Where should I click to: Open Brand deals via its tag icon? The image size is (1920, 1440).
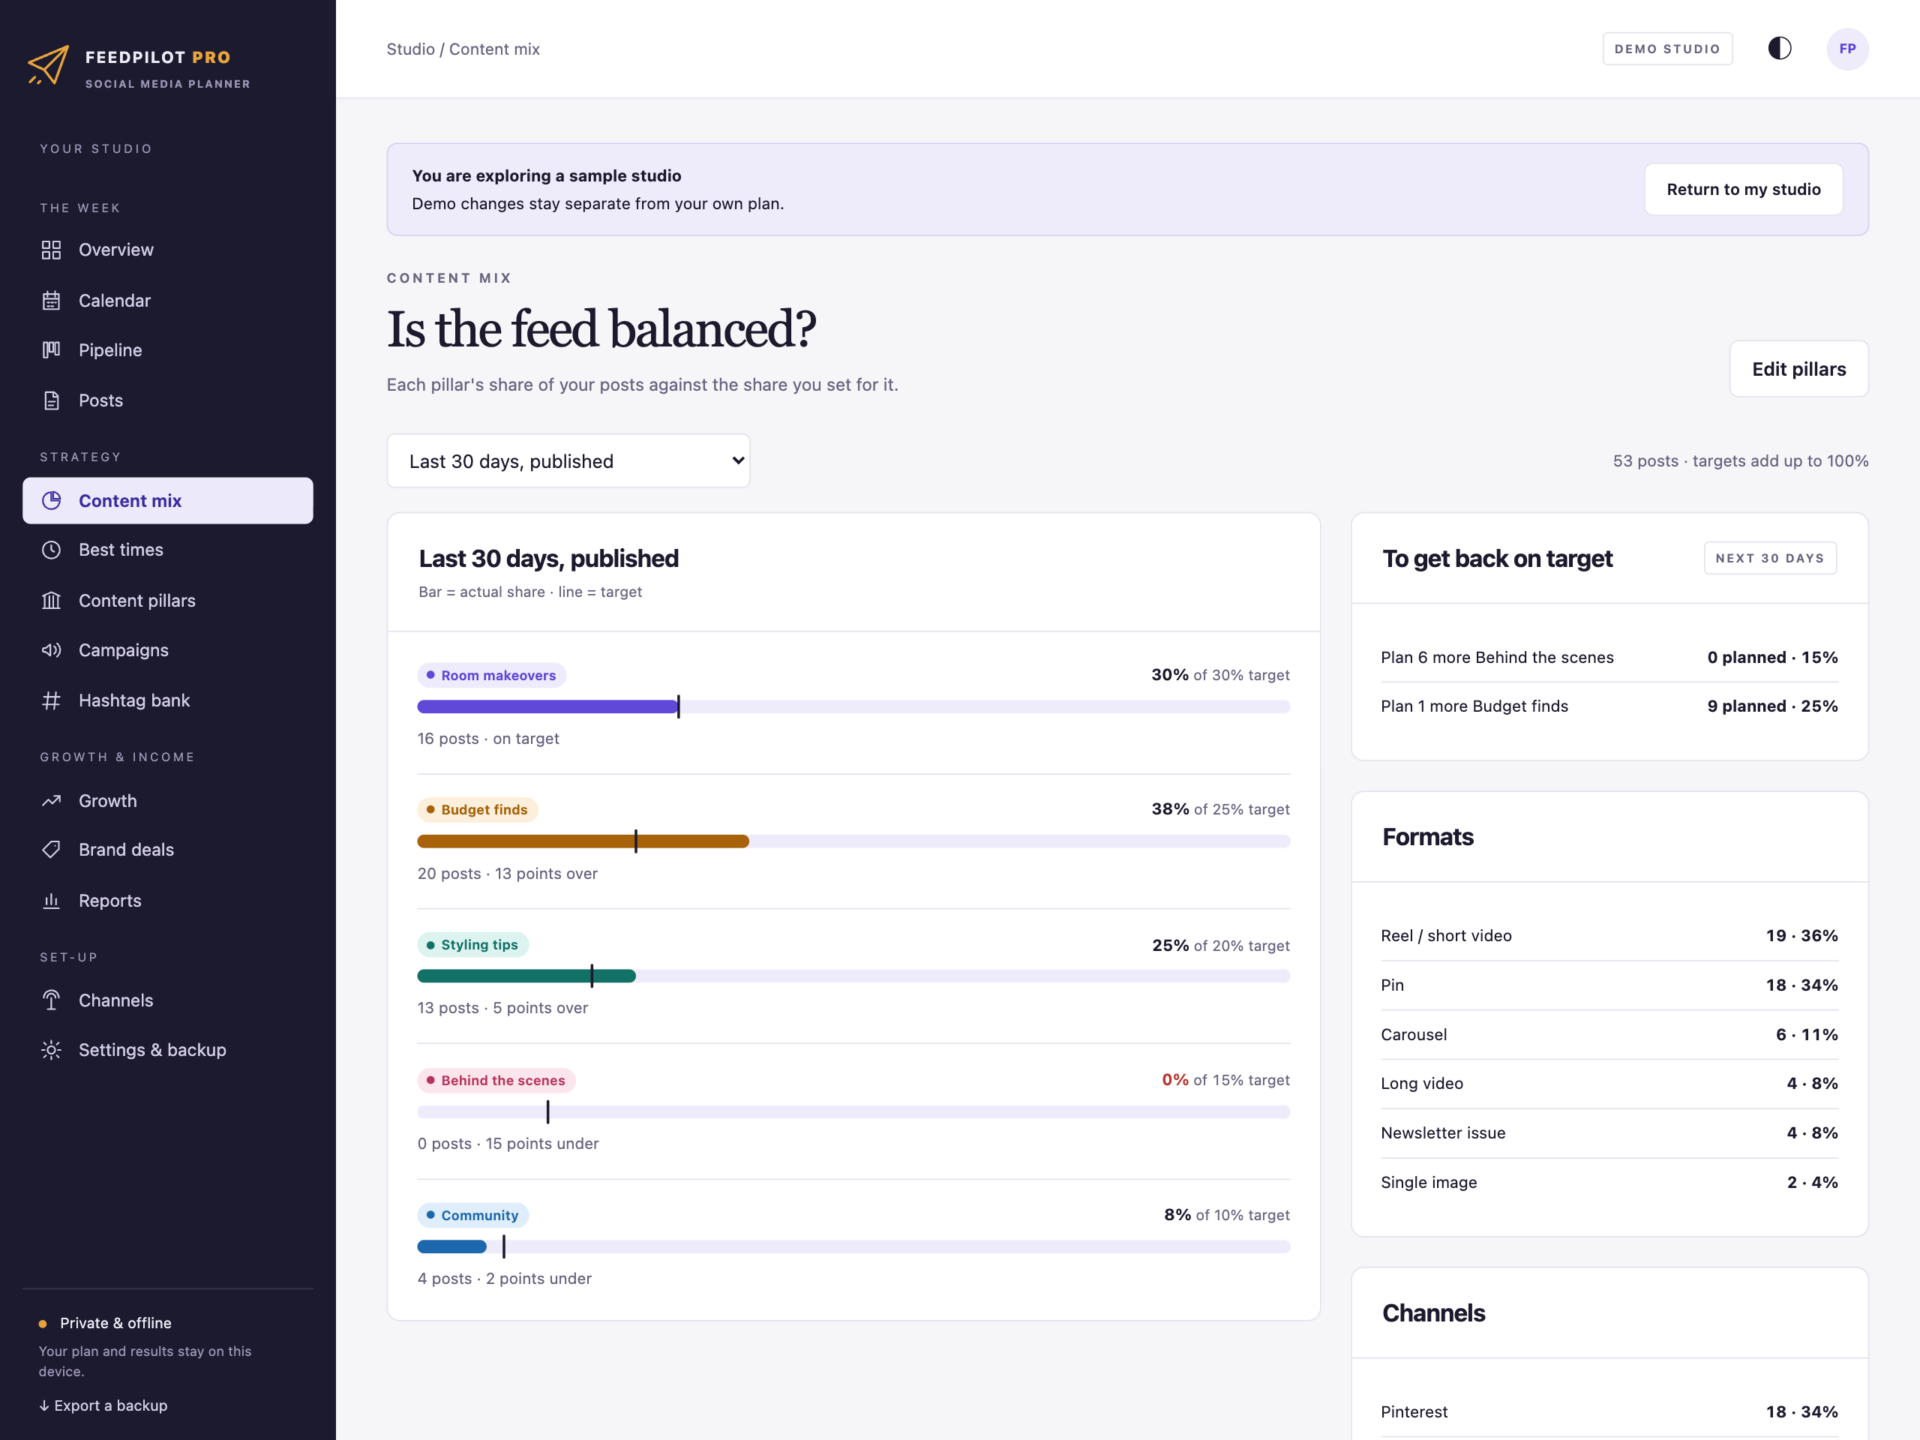pyautogui.click(x=51, y=850)
